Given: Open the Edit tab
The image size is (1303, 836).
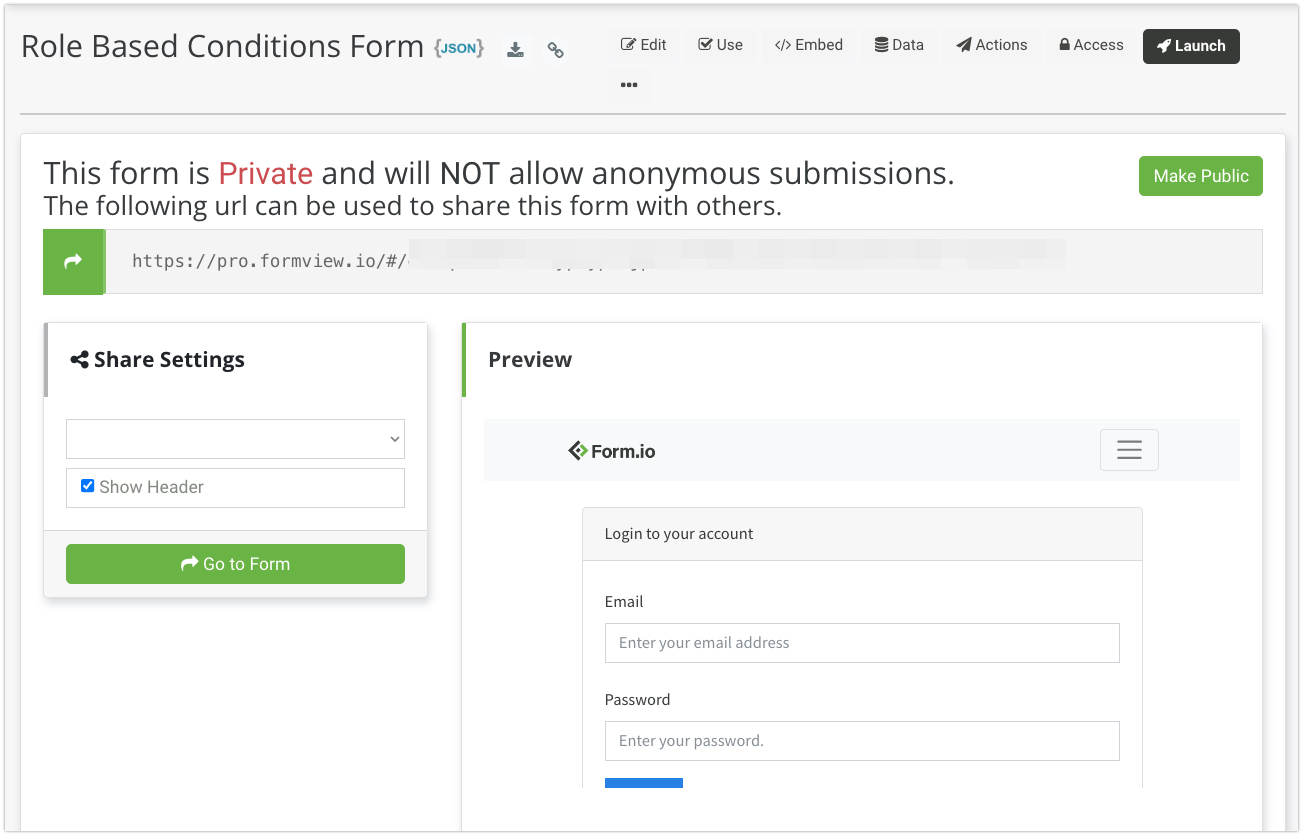Looking at the screenshot, I should pos(643,45).
